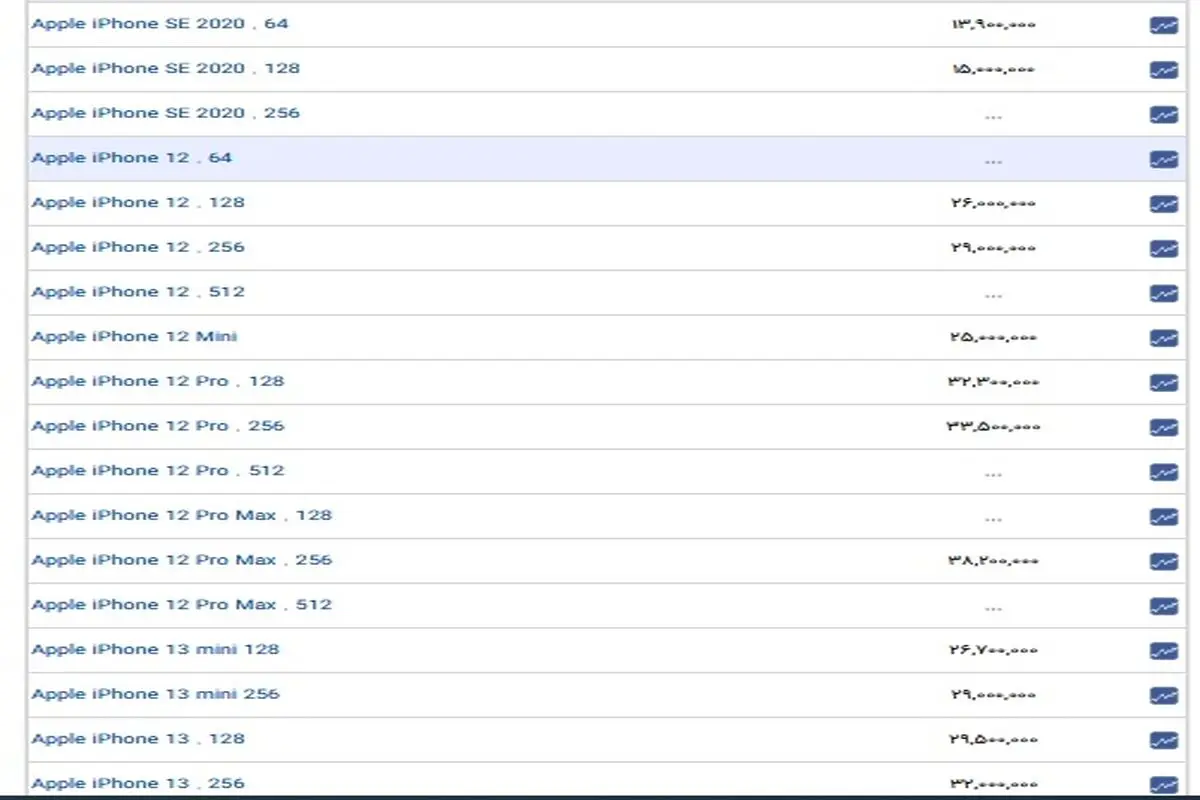The height and width of the screenshot is (800, 1200).
Task: Select the price of iPhone 12 256
Action: (x=993, y=248)
